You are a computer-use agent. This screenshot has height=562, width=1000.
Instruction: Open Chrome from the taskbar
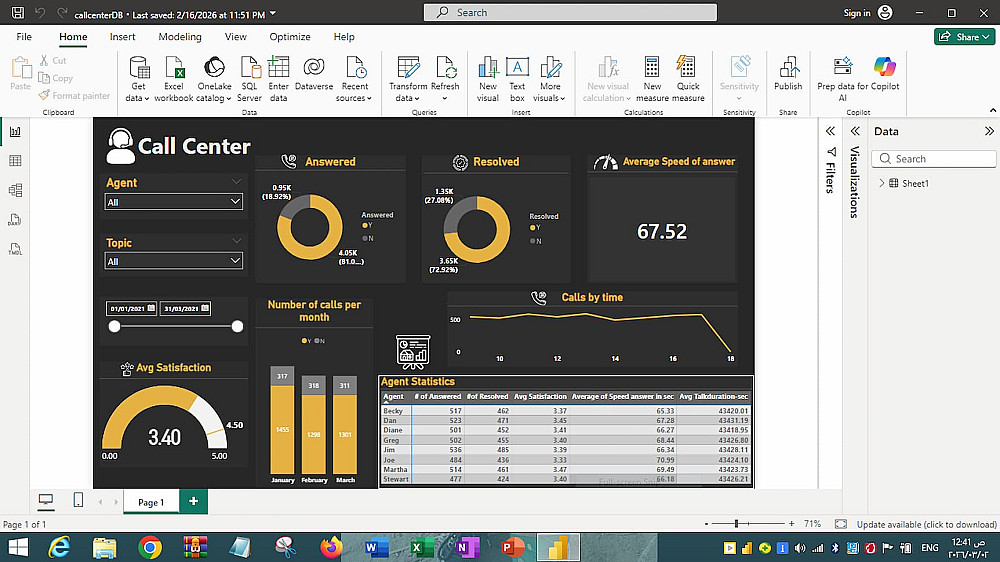151,547
